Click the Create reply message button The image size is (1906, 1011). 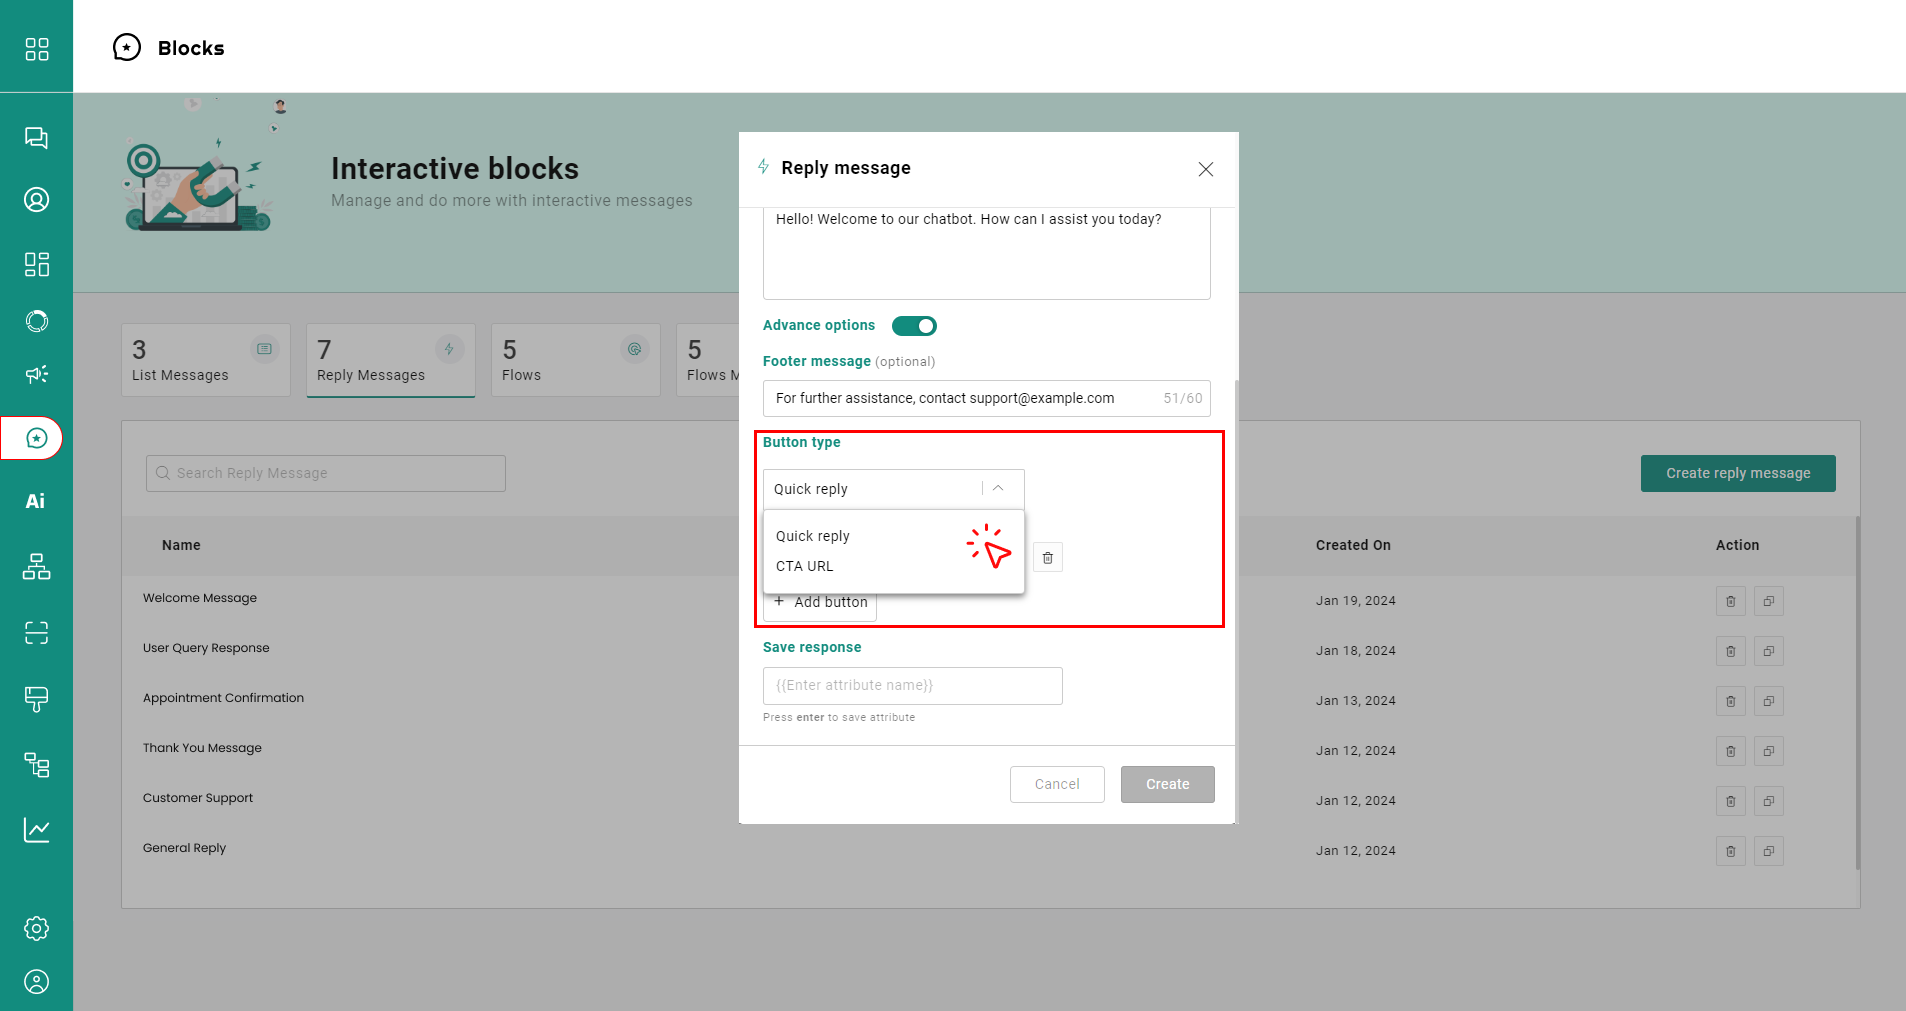(1737, 473)
